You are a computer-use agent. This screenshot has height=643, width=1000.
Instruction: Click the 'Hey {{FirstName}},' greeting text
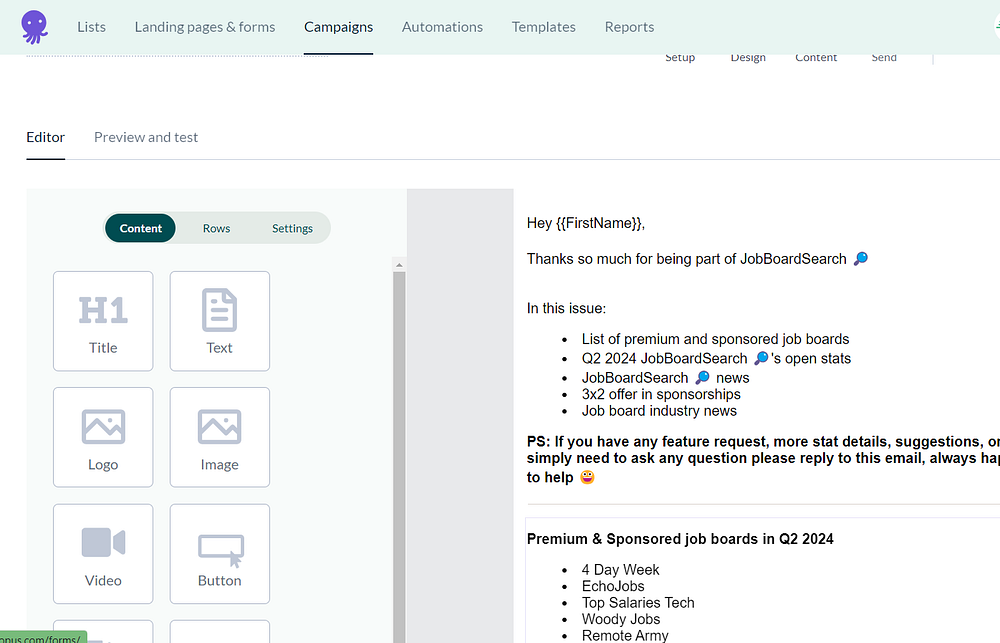[x=585, y=223]
